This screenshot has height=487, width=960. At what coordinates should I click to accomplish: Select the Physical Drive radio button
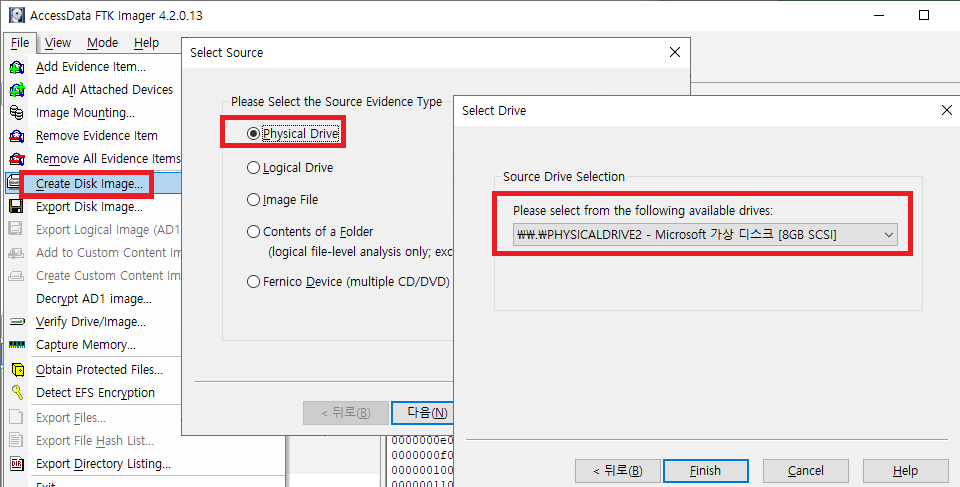pyautogui.click(x=253, y=134)
